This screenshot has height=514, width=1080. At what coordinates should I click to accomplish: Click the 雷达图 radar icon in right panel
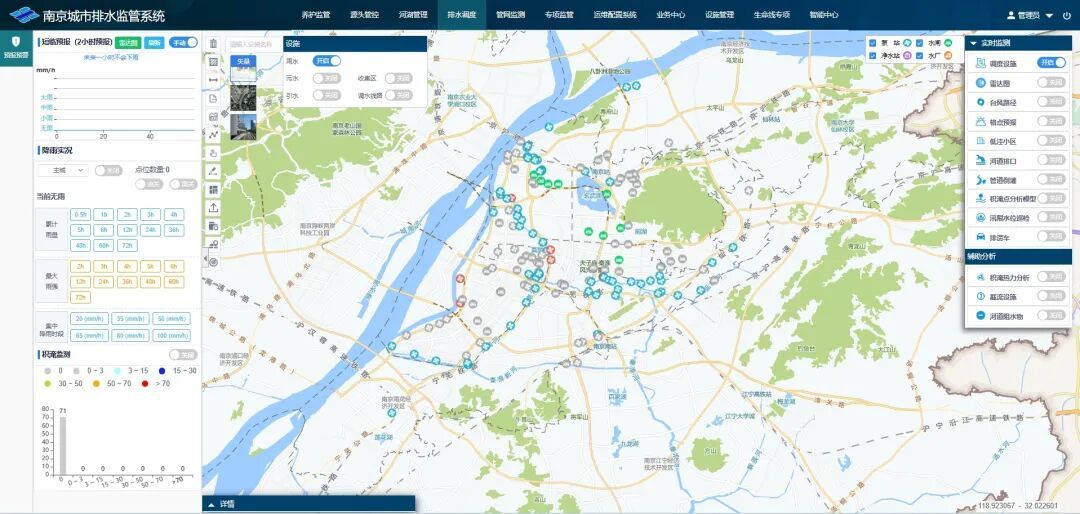click(x=980, y=83)
